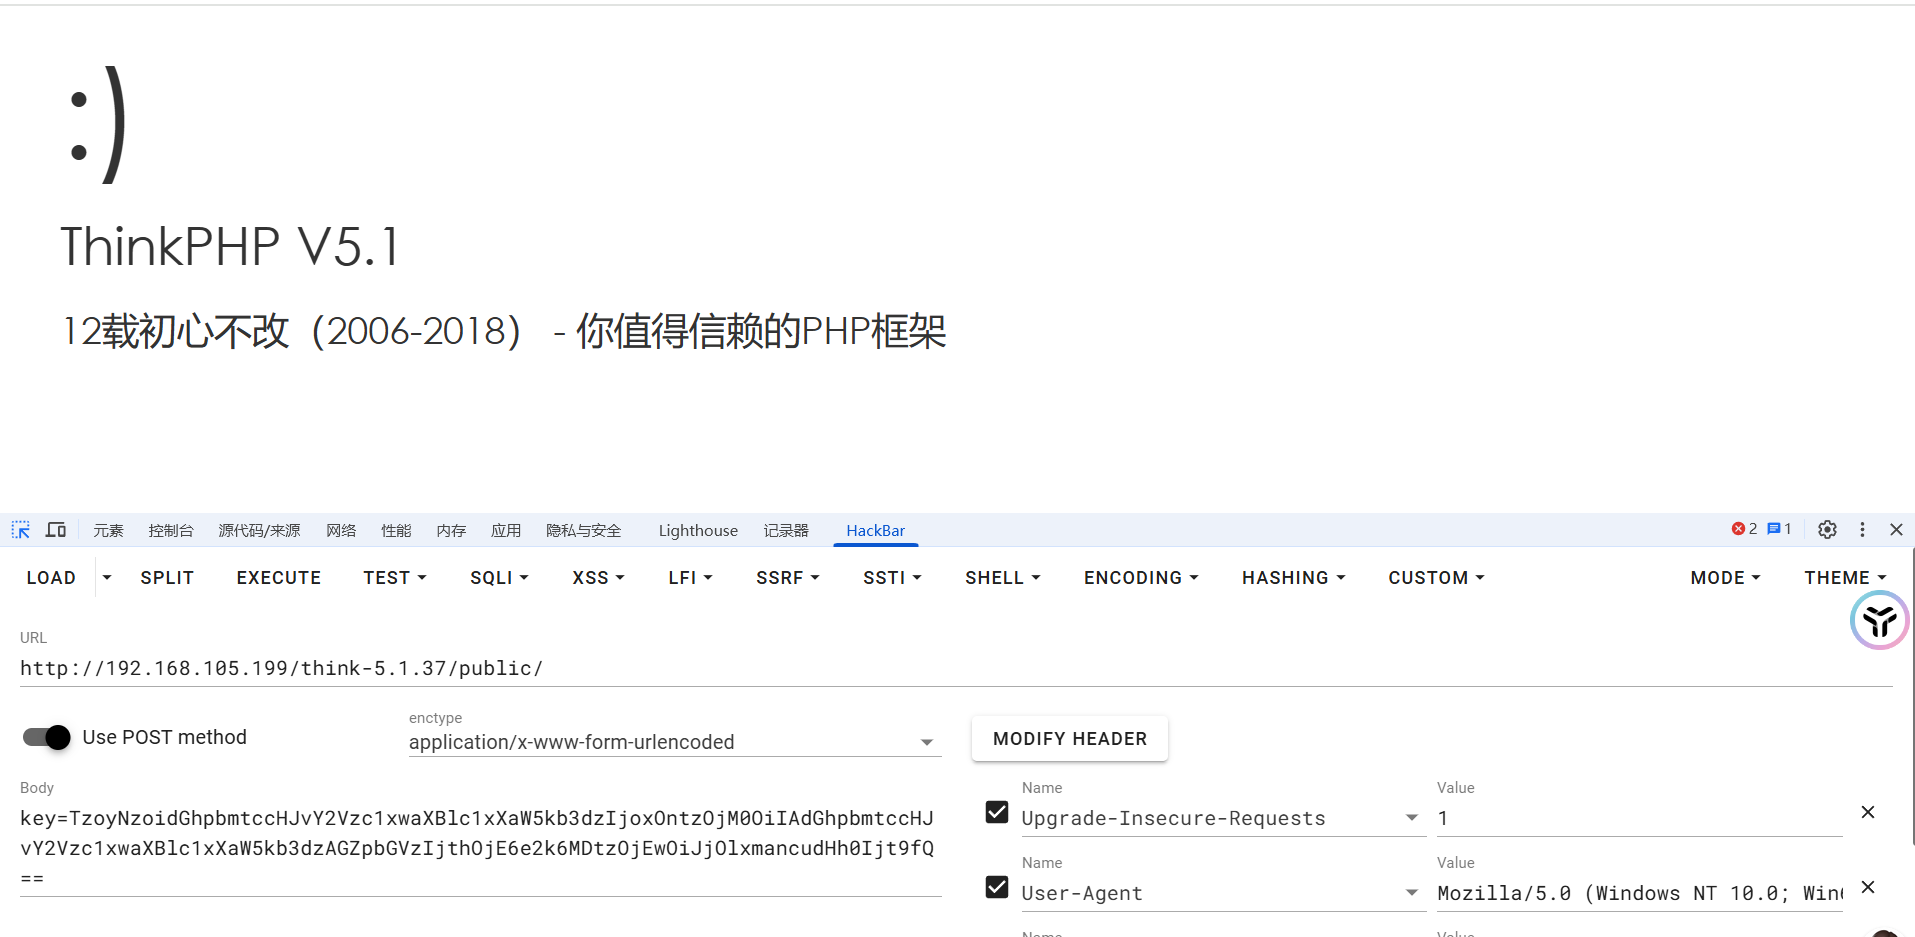Switch to the 记录器 tab
This screenshot has height=937, width=1915.
pyautogui.click(x=786, y=530)
